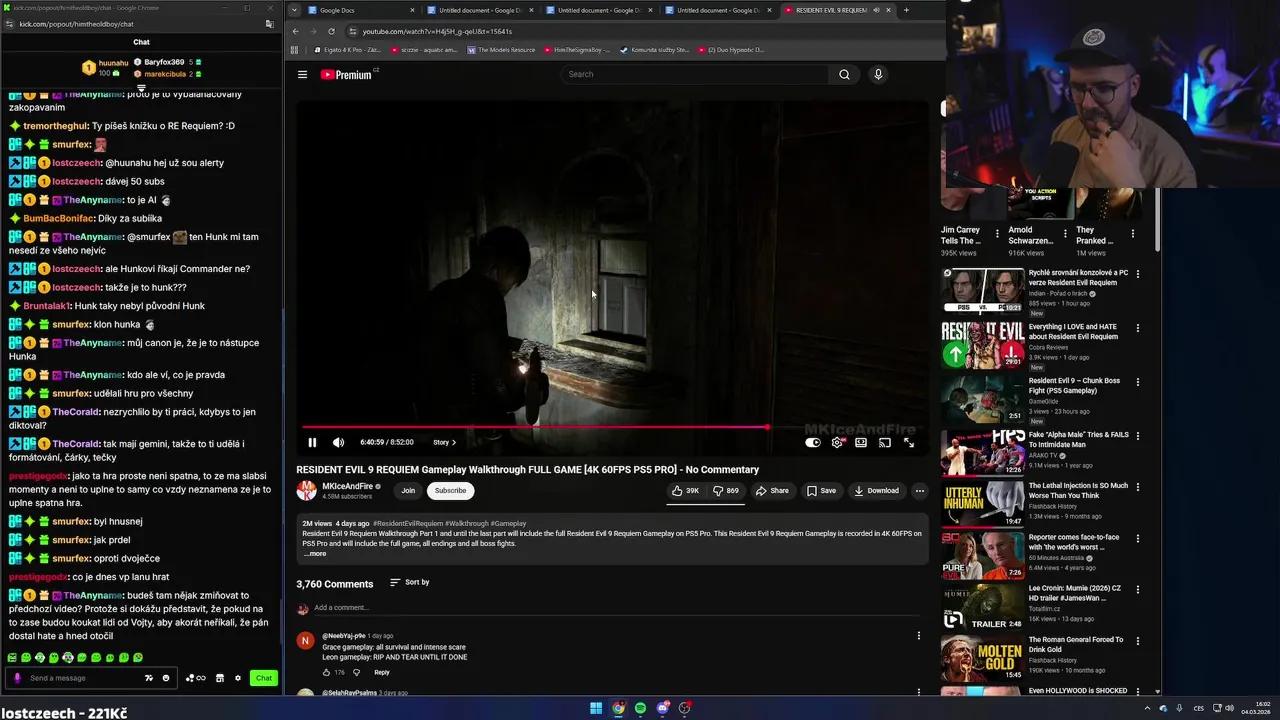Start voice search with the microphone icon
The image size is (1280, 720).
click(878, 74)
